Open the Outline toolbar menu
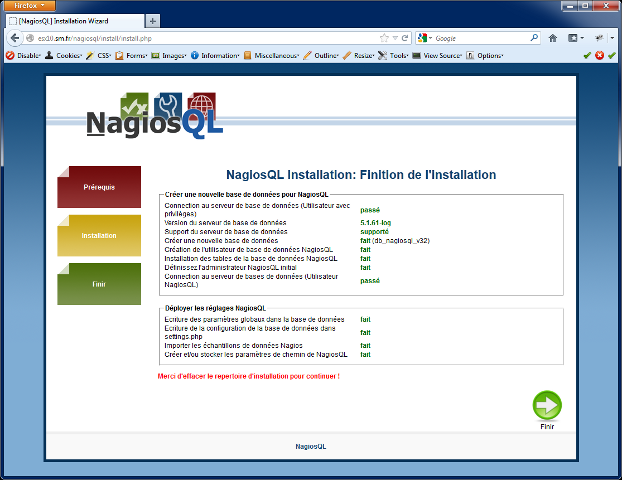 click(x=321, y=56)
